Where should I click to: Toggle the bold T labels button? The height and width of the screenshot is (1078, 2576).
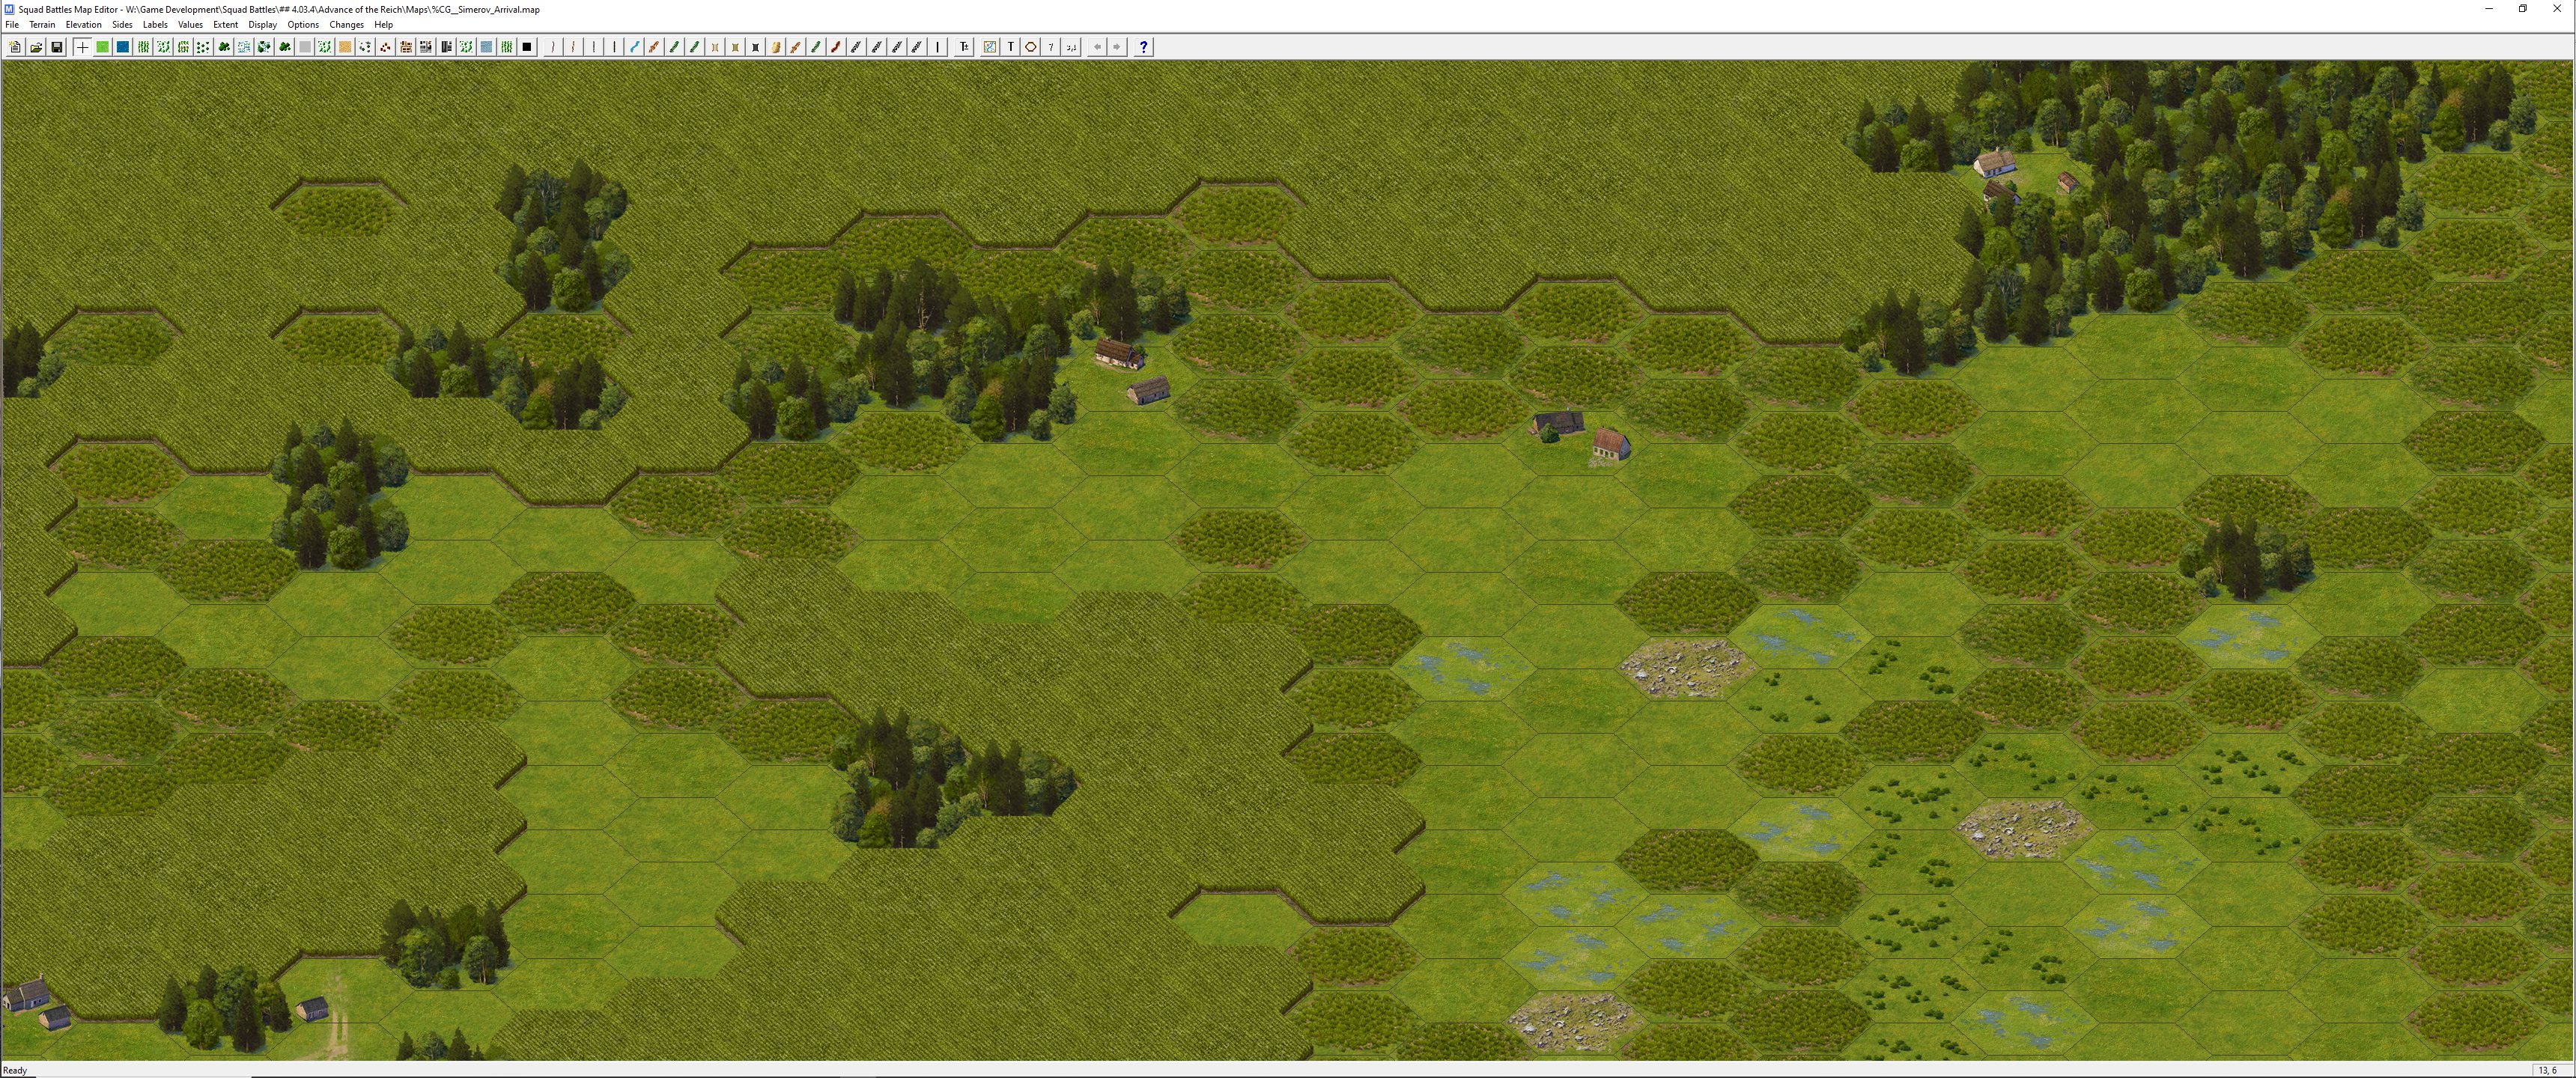pos(1010,47)
